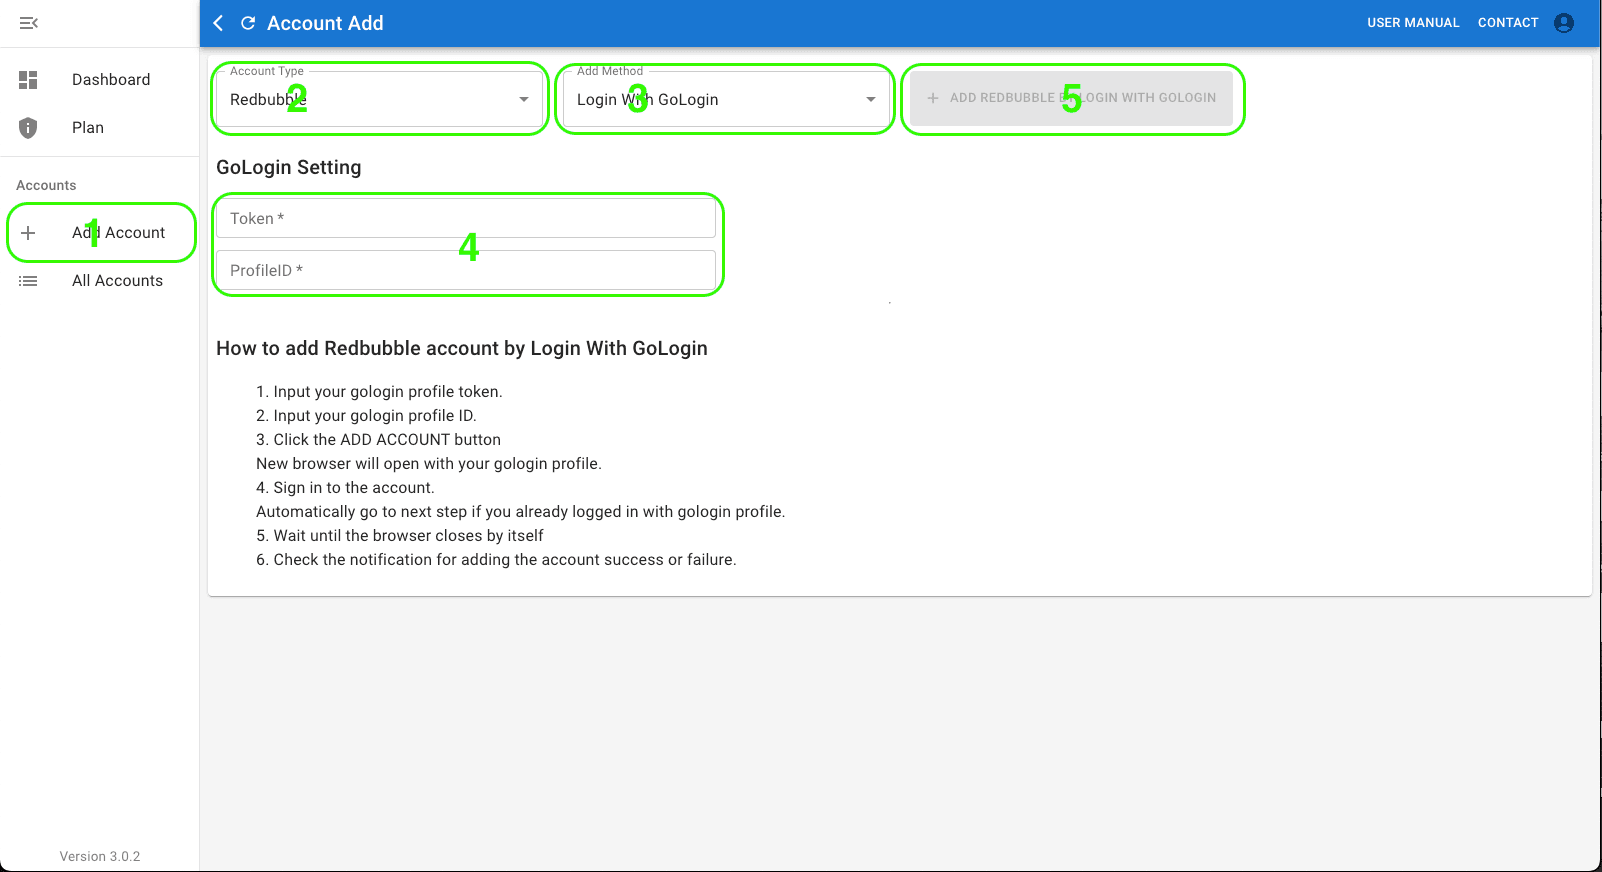1602x872 pixels.
Task: Open the Dashboard page
Action: coord(100,80)
